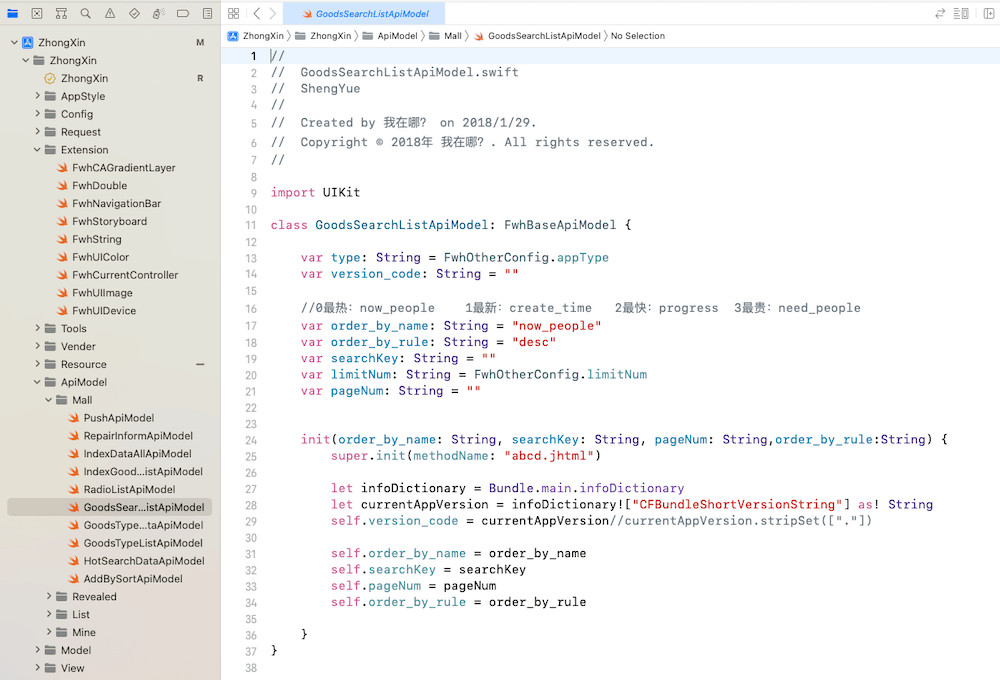Switch to the Symbol navigator
1000x680 pixels.
(61, 13)
